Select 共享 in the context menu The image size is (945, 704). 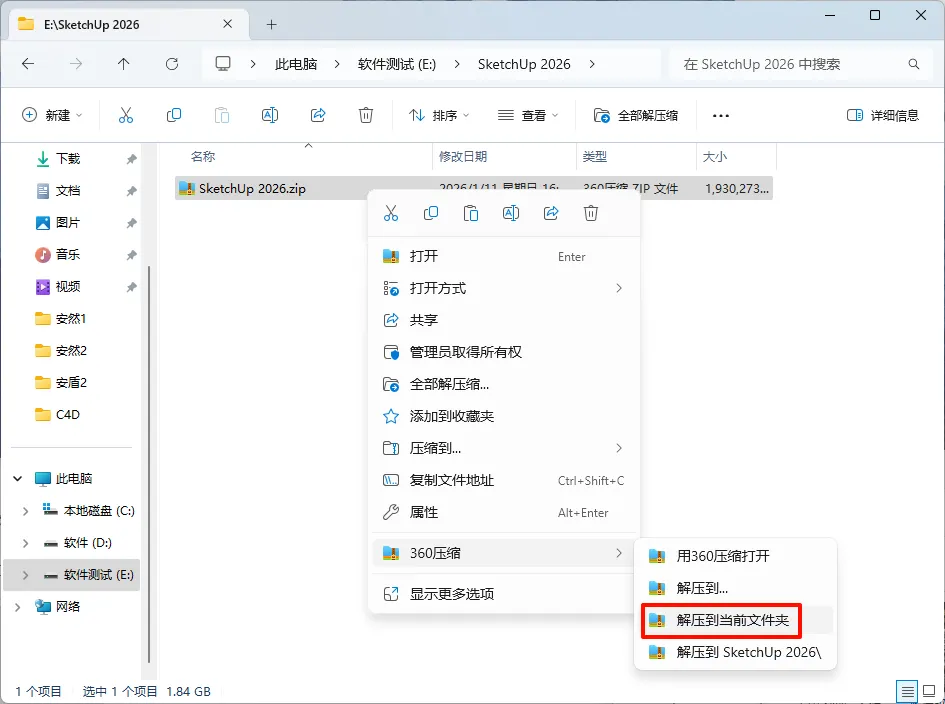(504, 320)
